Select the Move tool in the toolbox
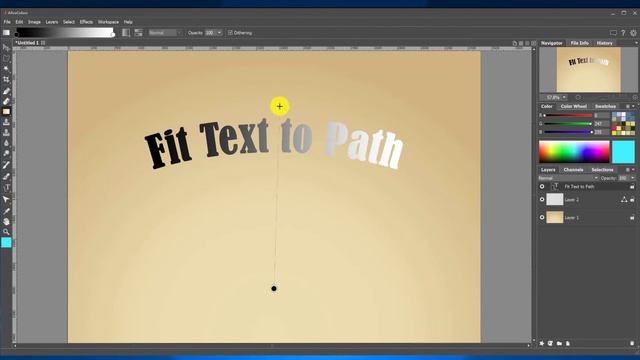The width and height of the screenshot is (640, 360). click(6, 48)
